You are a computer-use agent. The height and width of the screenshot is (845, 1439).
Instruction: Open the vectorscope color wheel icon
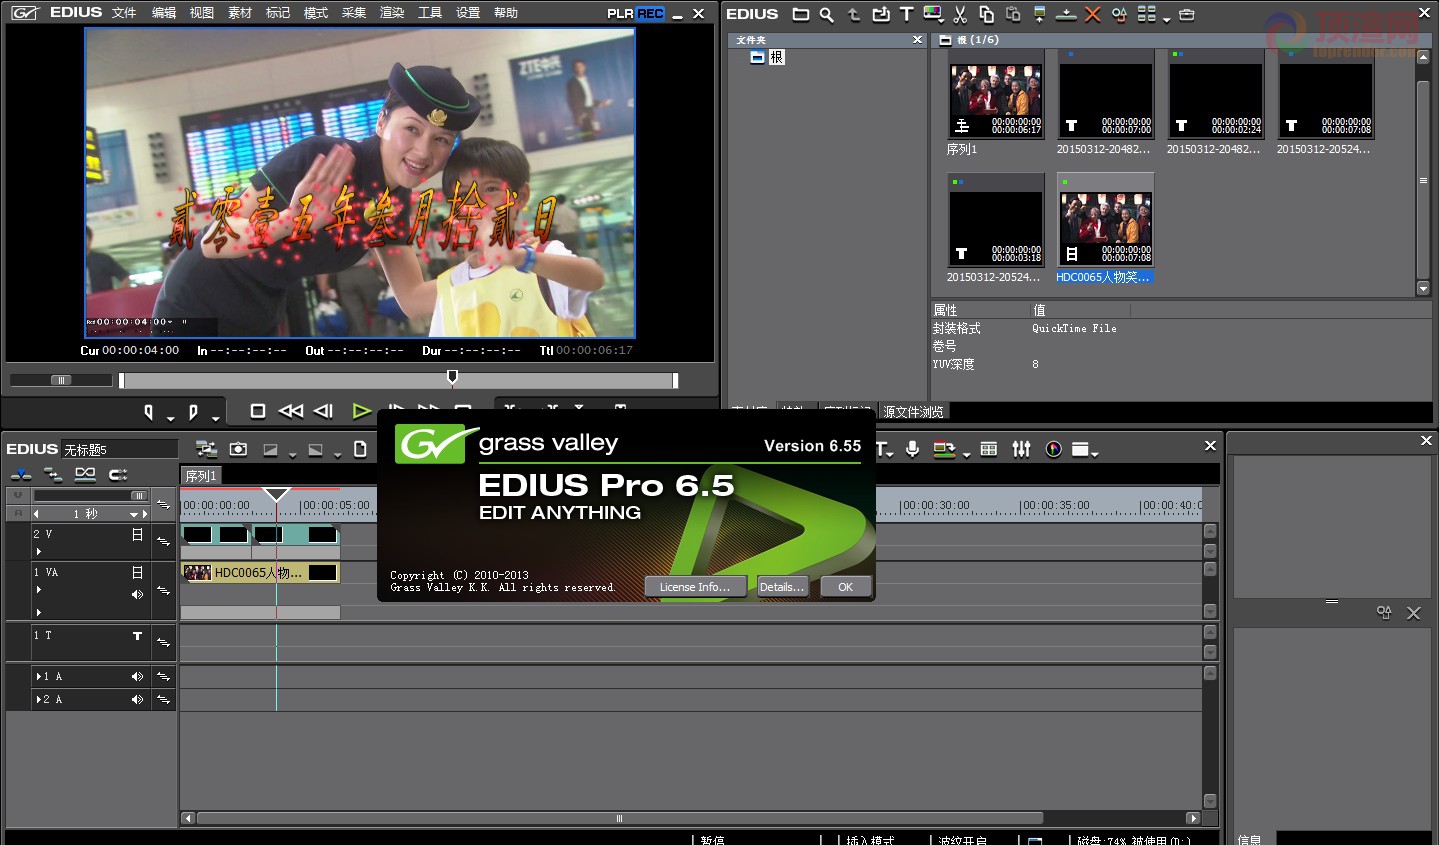click(x=1053, y=449)
